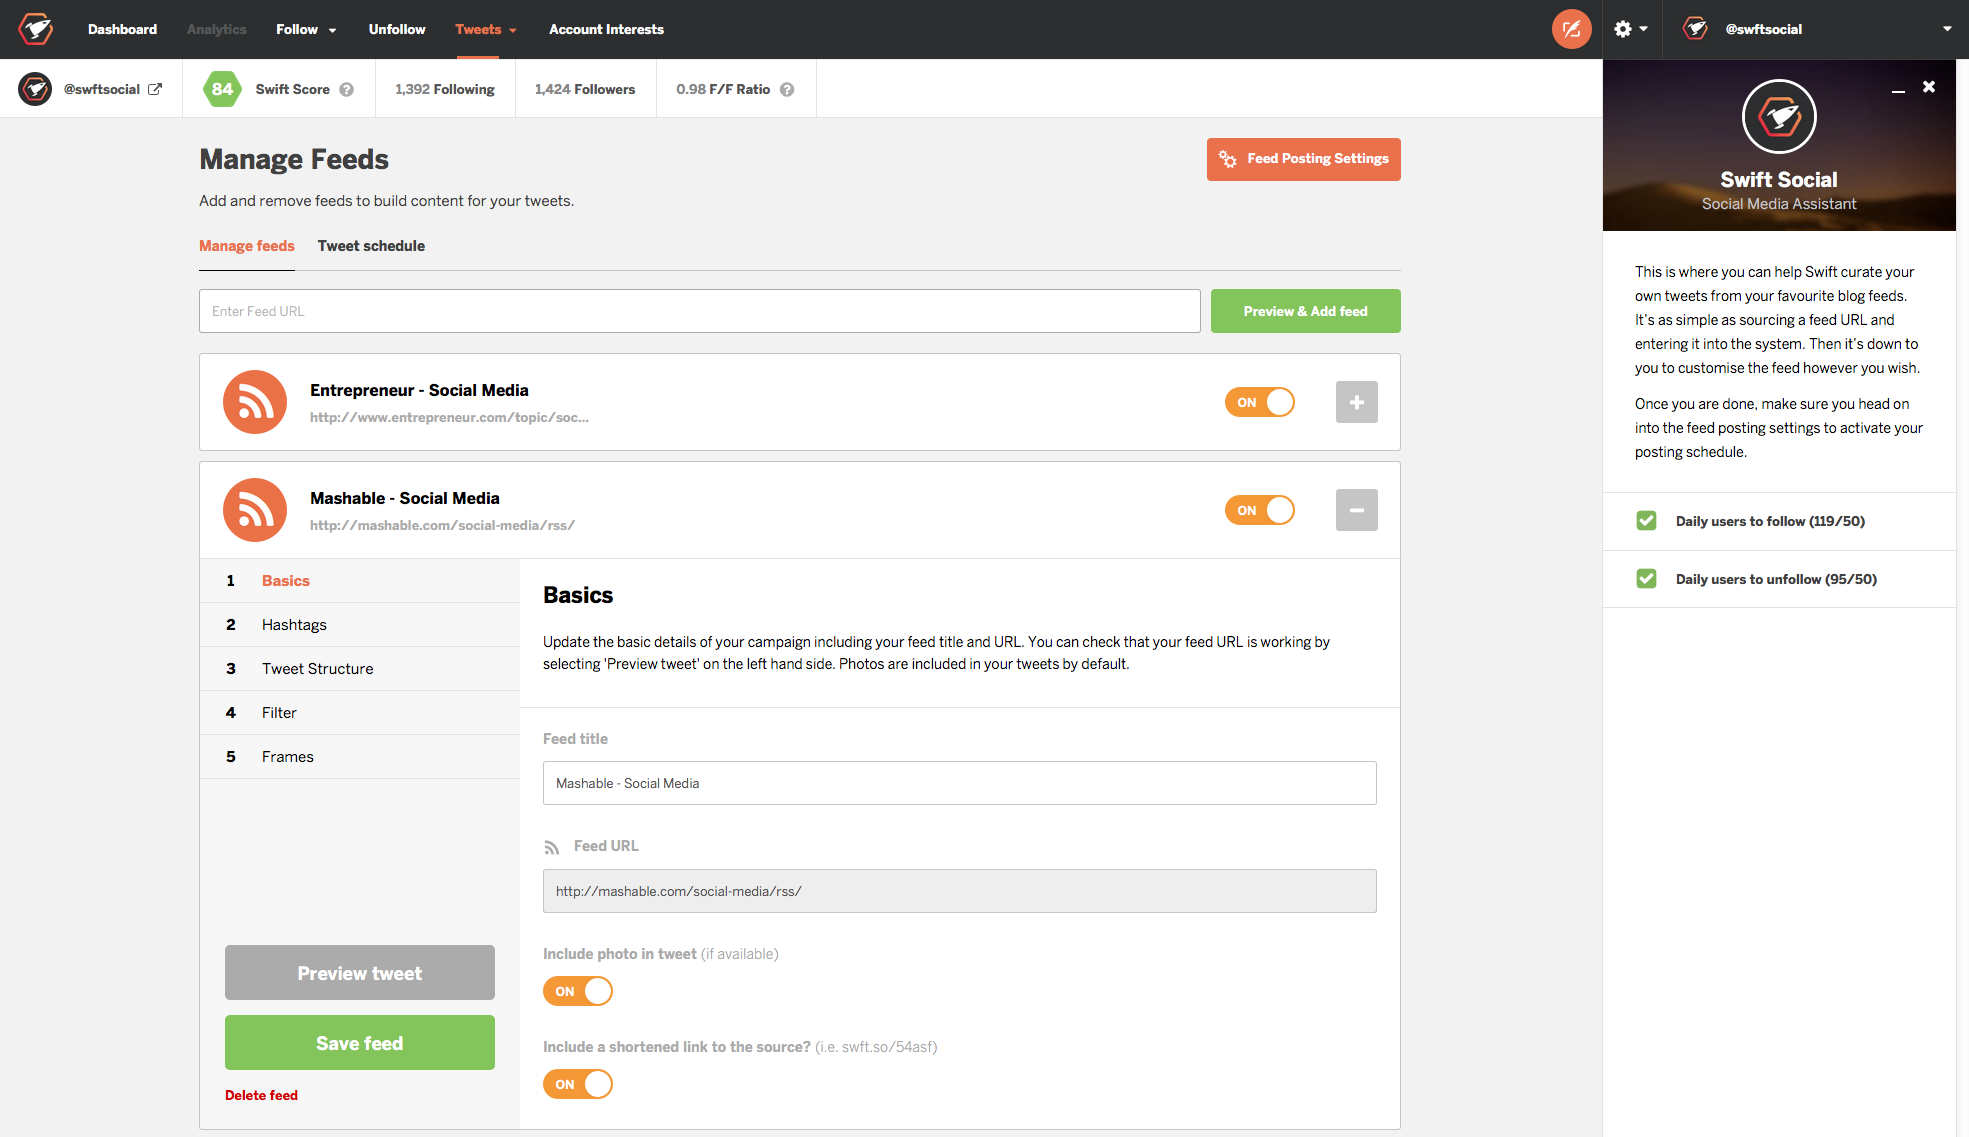The image size is (1969, 1137).
Task: Open the Feed Posting Settings
Action: 1303,159
